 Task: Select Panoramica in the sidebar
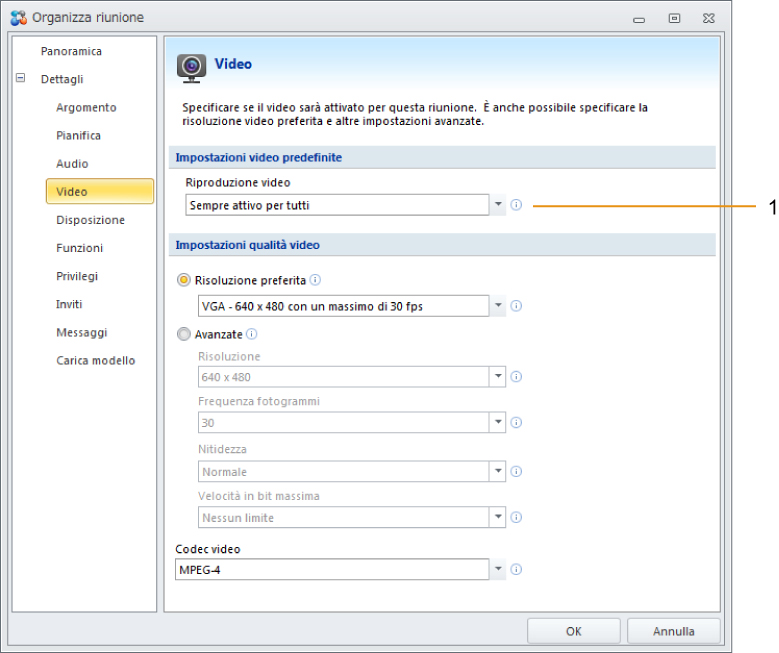pyautogui.click(x=71, y=51)
